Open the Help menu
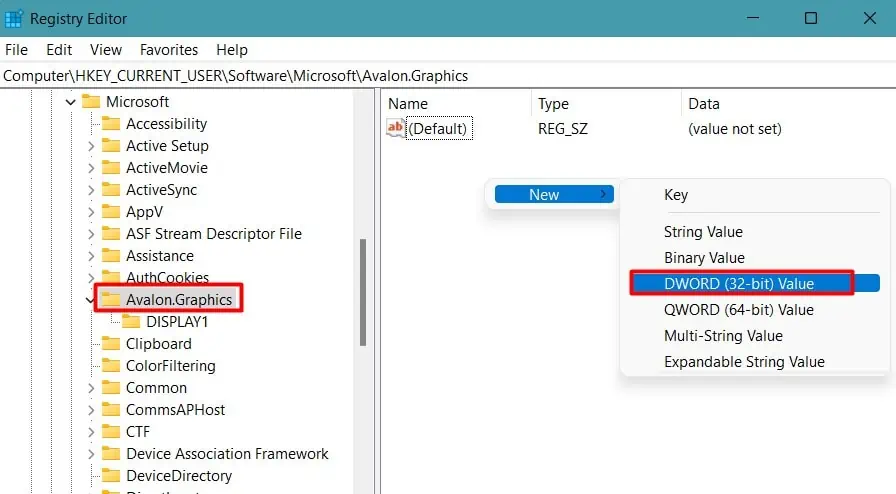This screenshot has width=896, height=494. point(231,50)
